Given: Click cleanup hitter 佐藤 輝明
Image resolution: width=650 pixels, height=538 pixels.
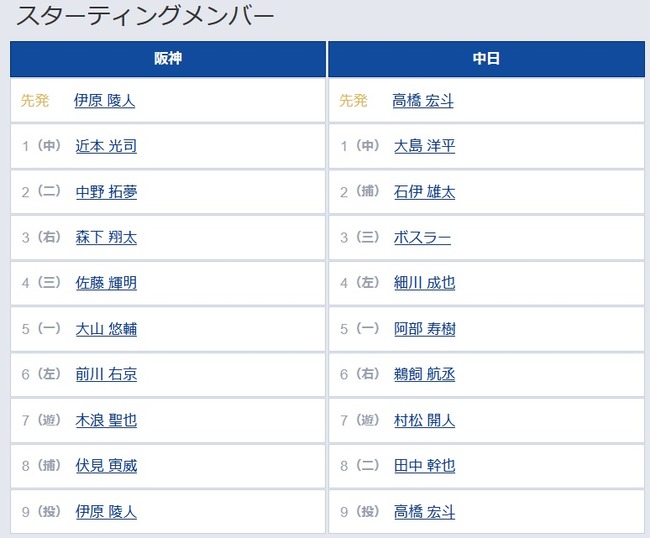Looking at the screenshot, I should [x=106, y=283].
